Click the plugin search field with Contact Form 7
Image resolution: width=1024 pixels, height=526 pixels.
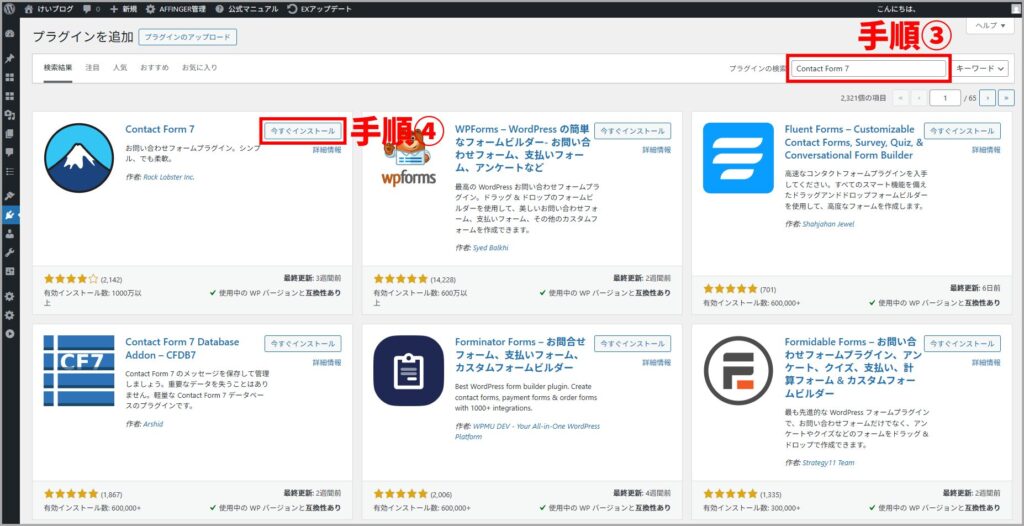click(866, 68)
